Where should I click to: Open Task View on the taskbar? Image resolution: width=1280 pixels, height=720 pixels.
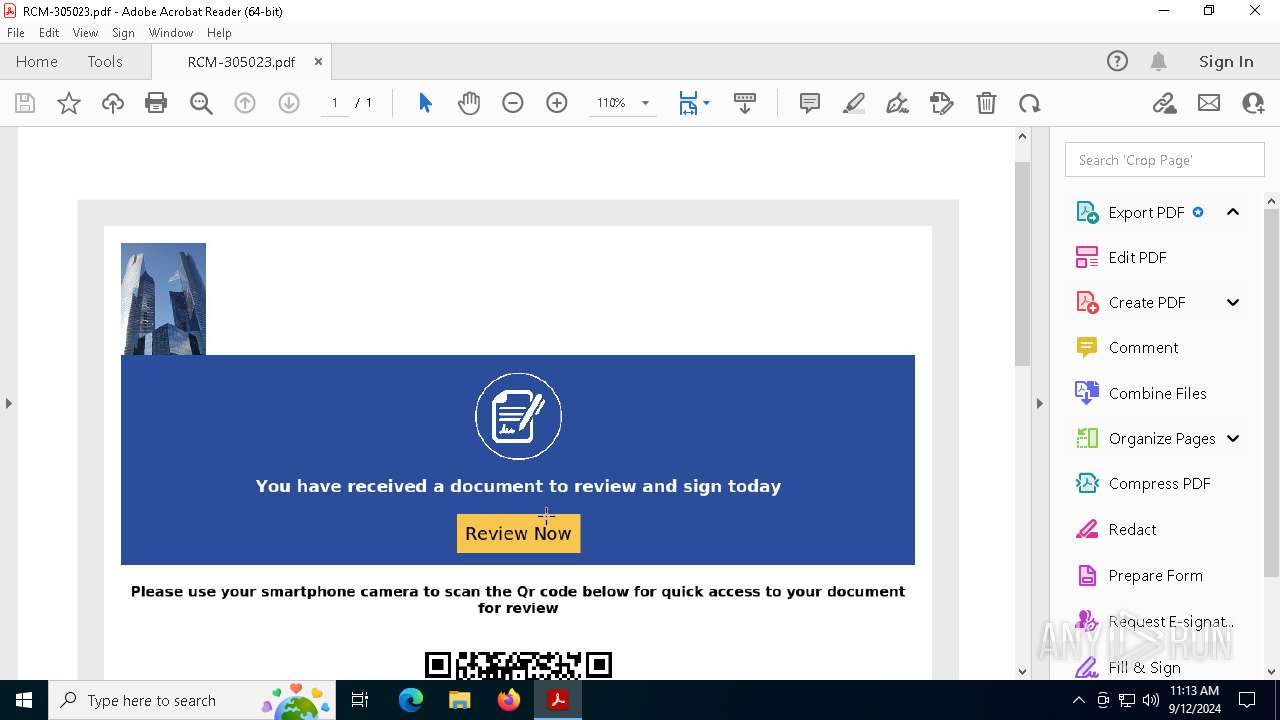click(360, 700)
